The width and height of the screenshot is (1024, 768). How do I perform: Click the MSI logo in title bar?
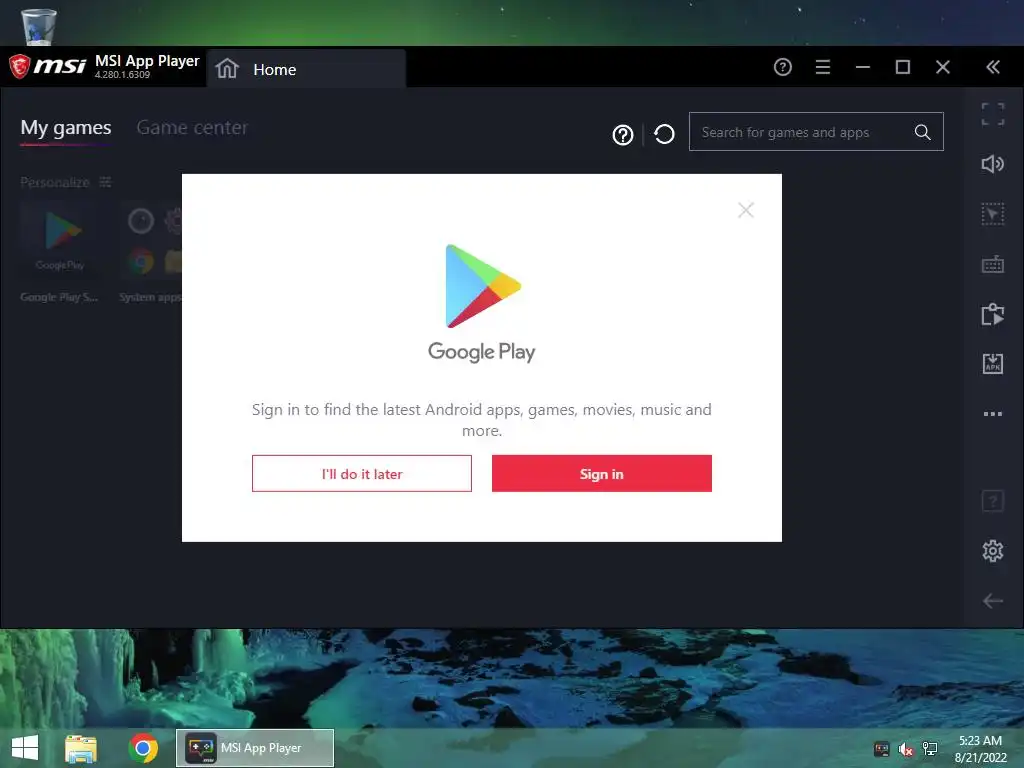pyautogui.click(x=47, y=66)
